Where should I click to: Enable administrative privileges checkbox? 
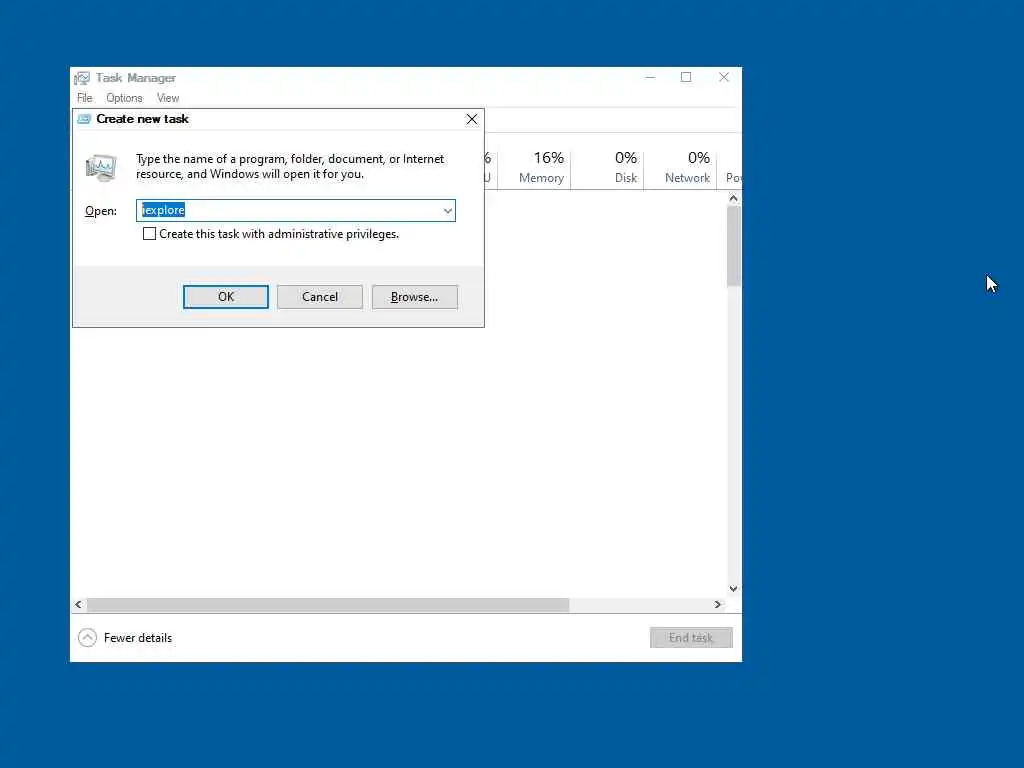[150, 234]
